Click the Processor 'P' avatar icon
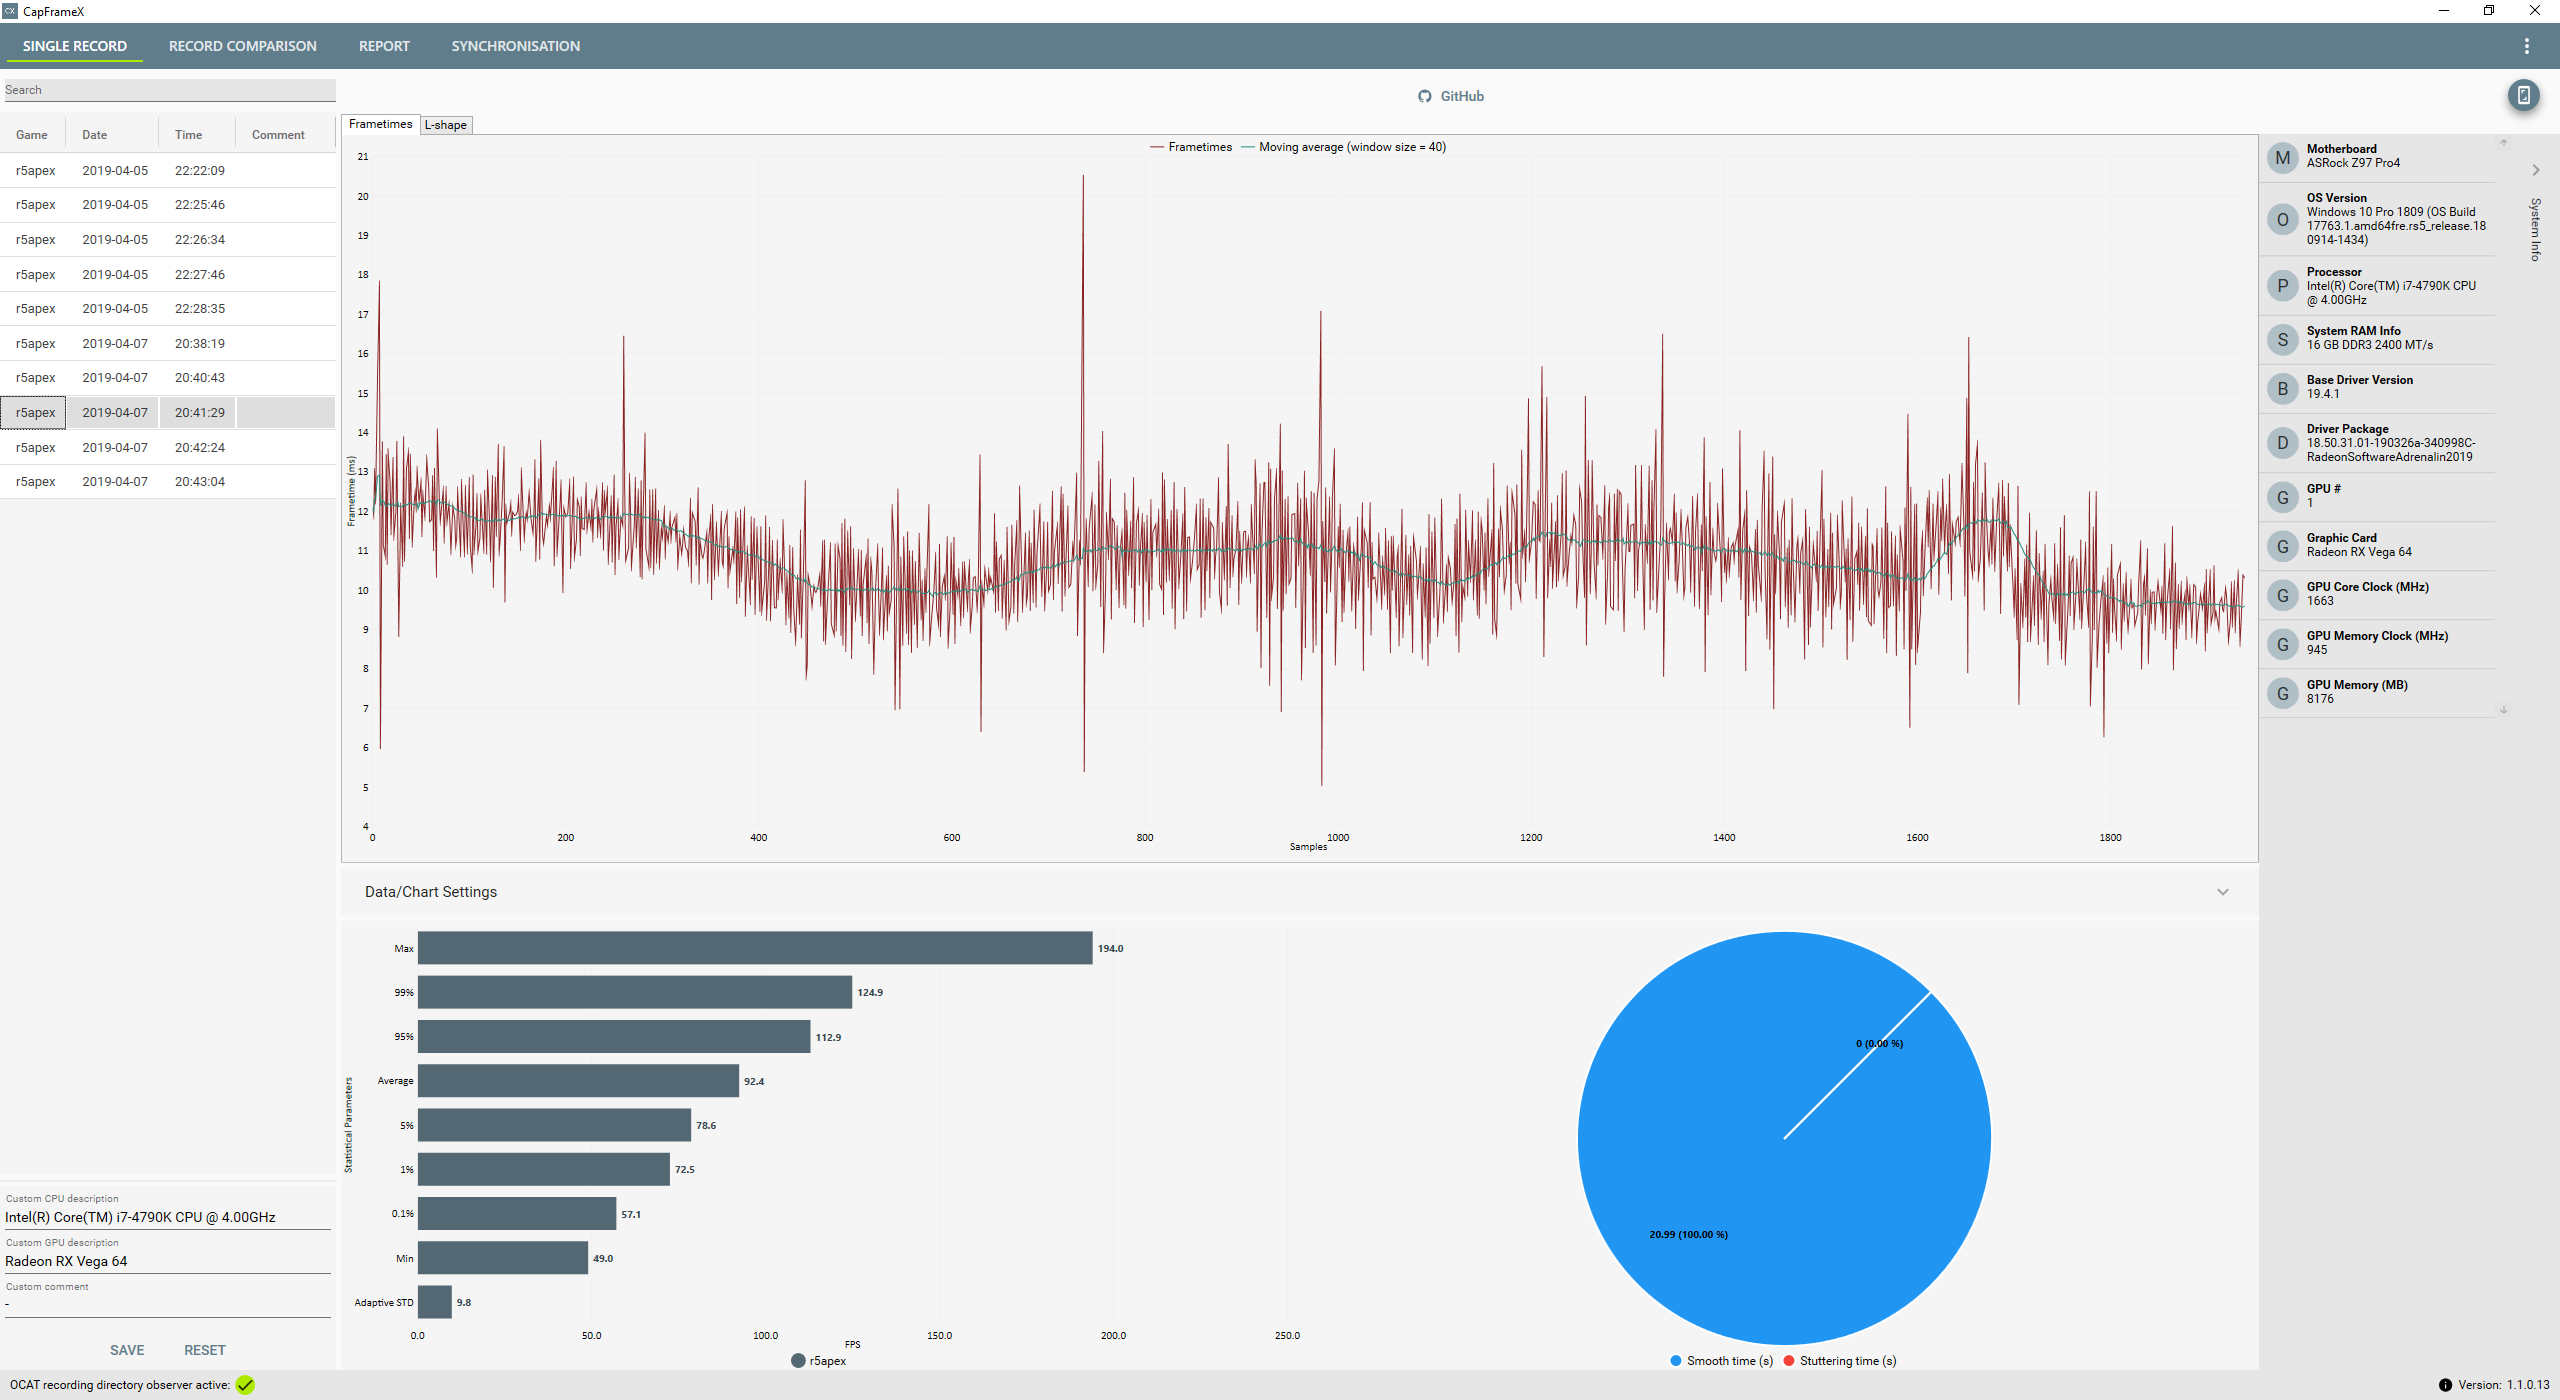The width and height of the screenshot is (2560, 1400). click(2282, 286)
